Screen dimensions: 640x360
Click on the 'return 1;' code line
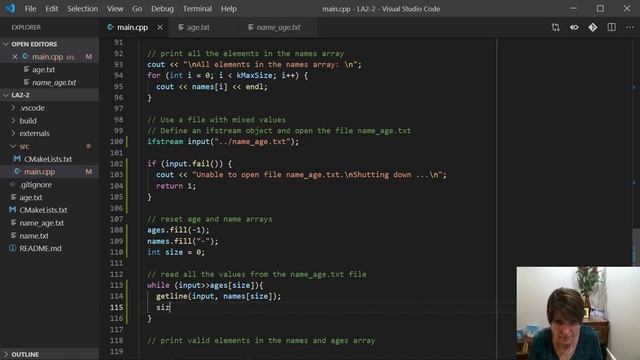[x=176, y=186]
